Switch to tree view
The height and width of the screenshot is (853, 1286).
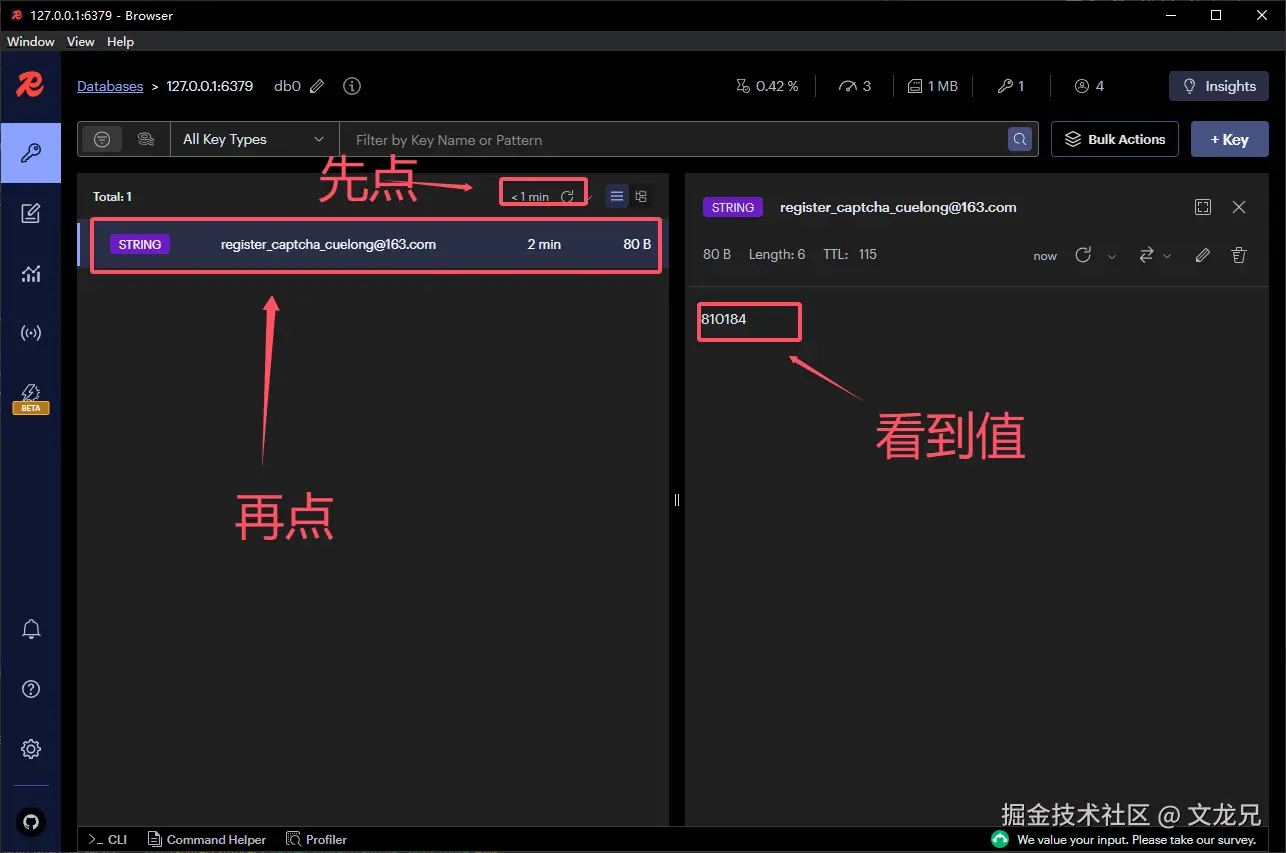pyautogui.click(x=641, y=197)
